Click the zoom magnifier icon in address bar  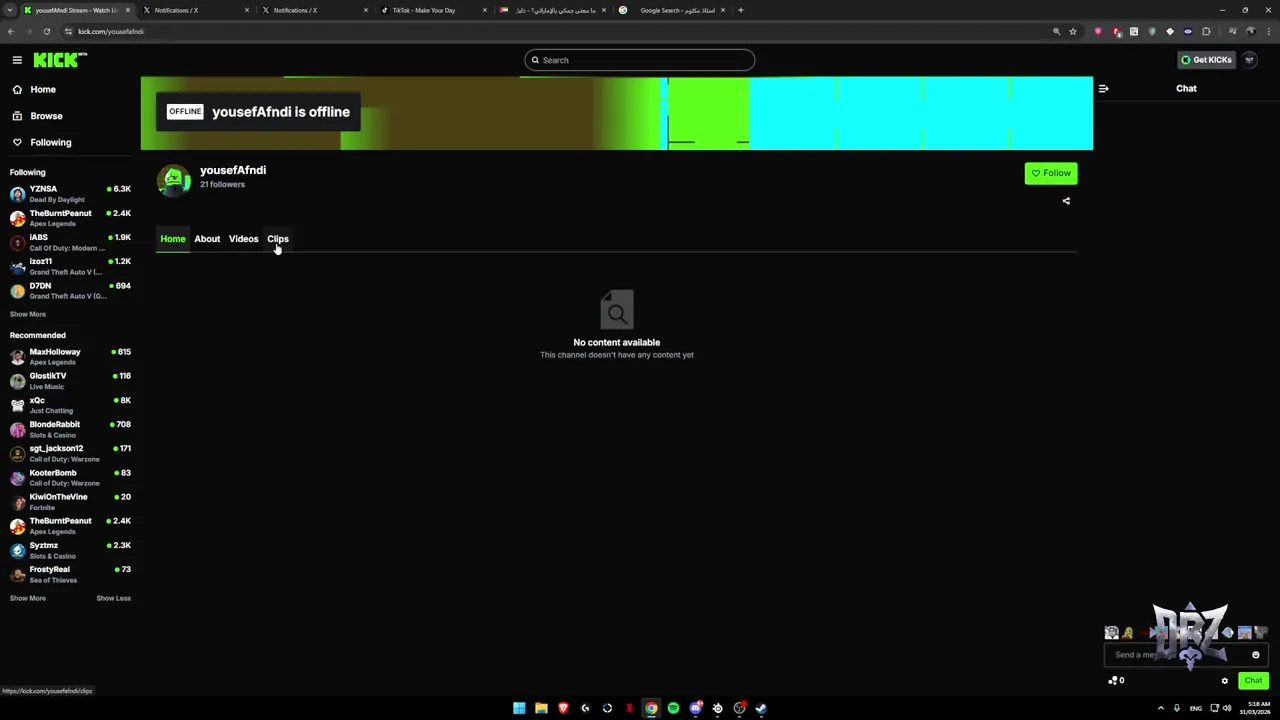pos(1056,32)
